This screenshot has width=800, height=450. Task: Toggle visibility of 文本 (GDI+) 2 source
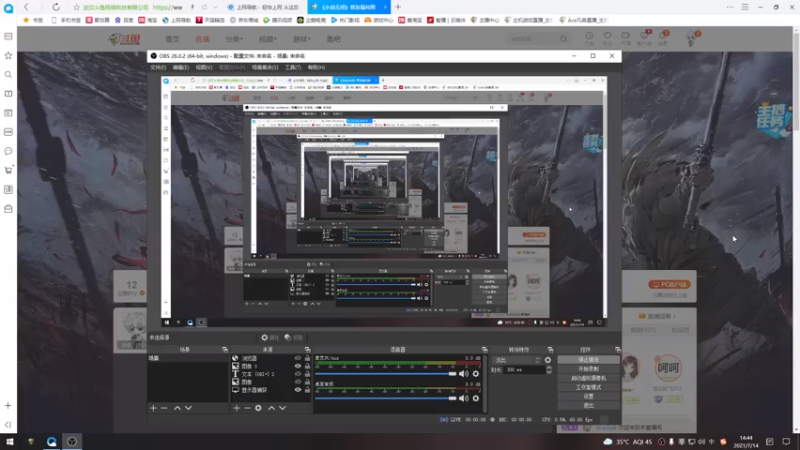(x=298, y=374)
